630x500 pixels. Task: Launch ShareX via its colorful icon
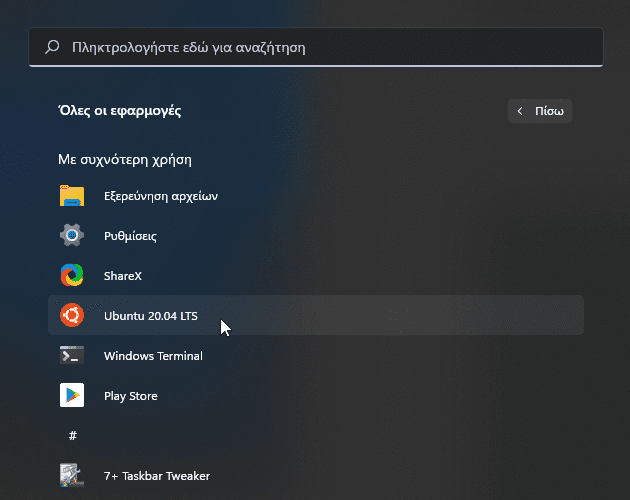click(x=72, y=275)
